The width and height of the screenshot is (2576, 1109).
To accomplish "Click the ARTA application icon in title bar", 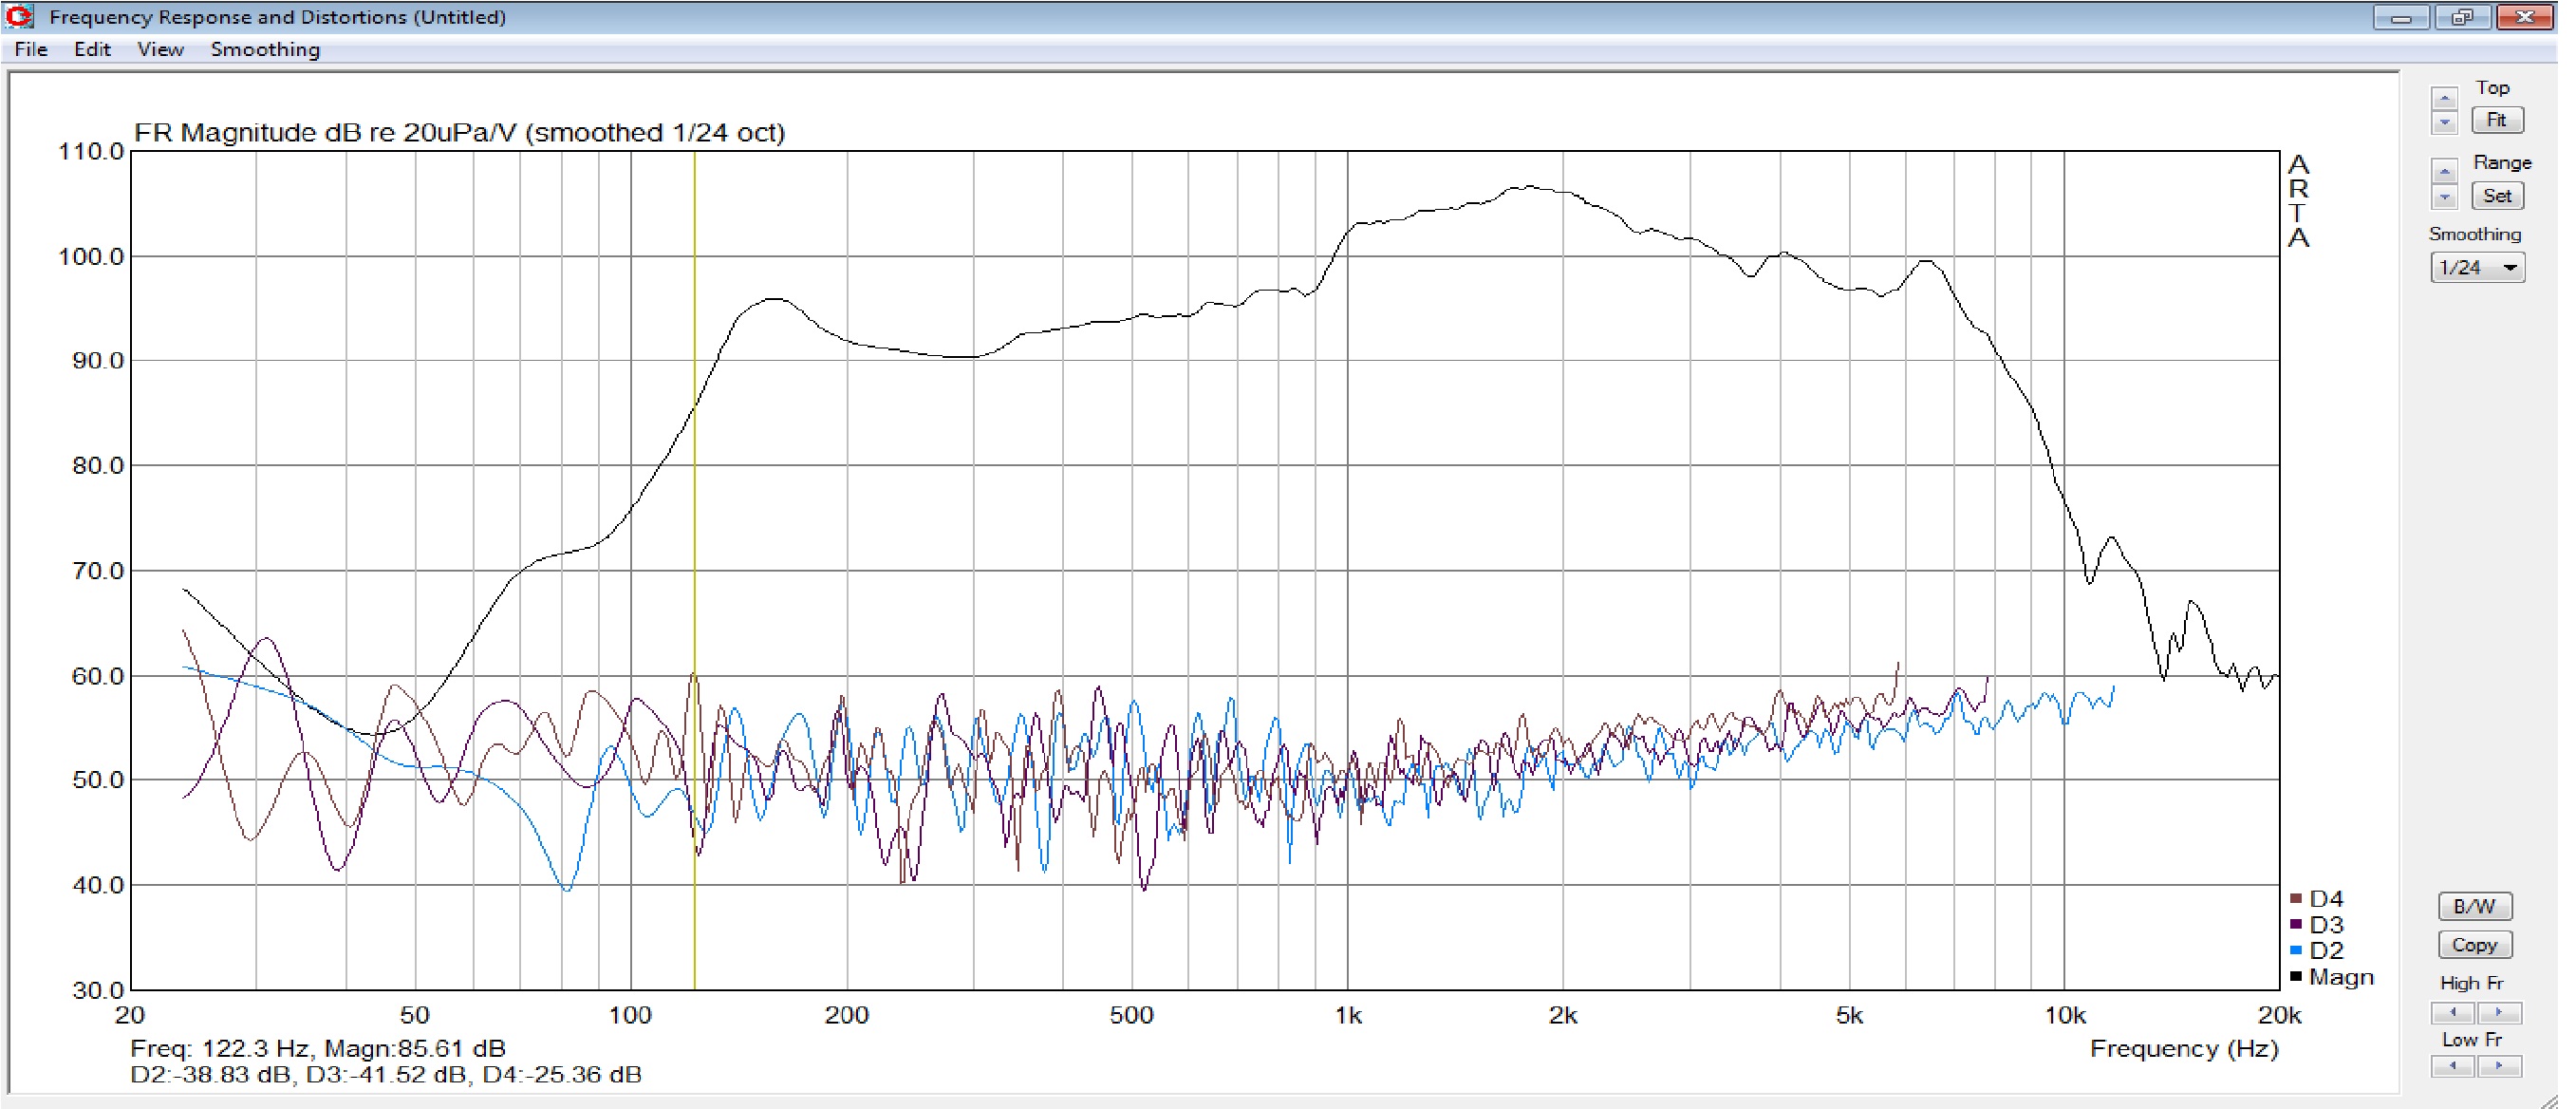I will [20, 17].
